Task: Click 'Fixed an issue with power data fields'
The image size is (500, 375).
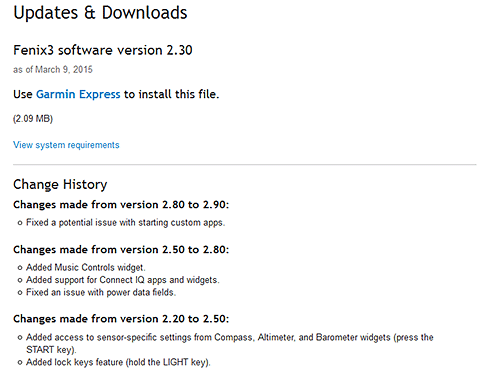Action: [101, 292]
